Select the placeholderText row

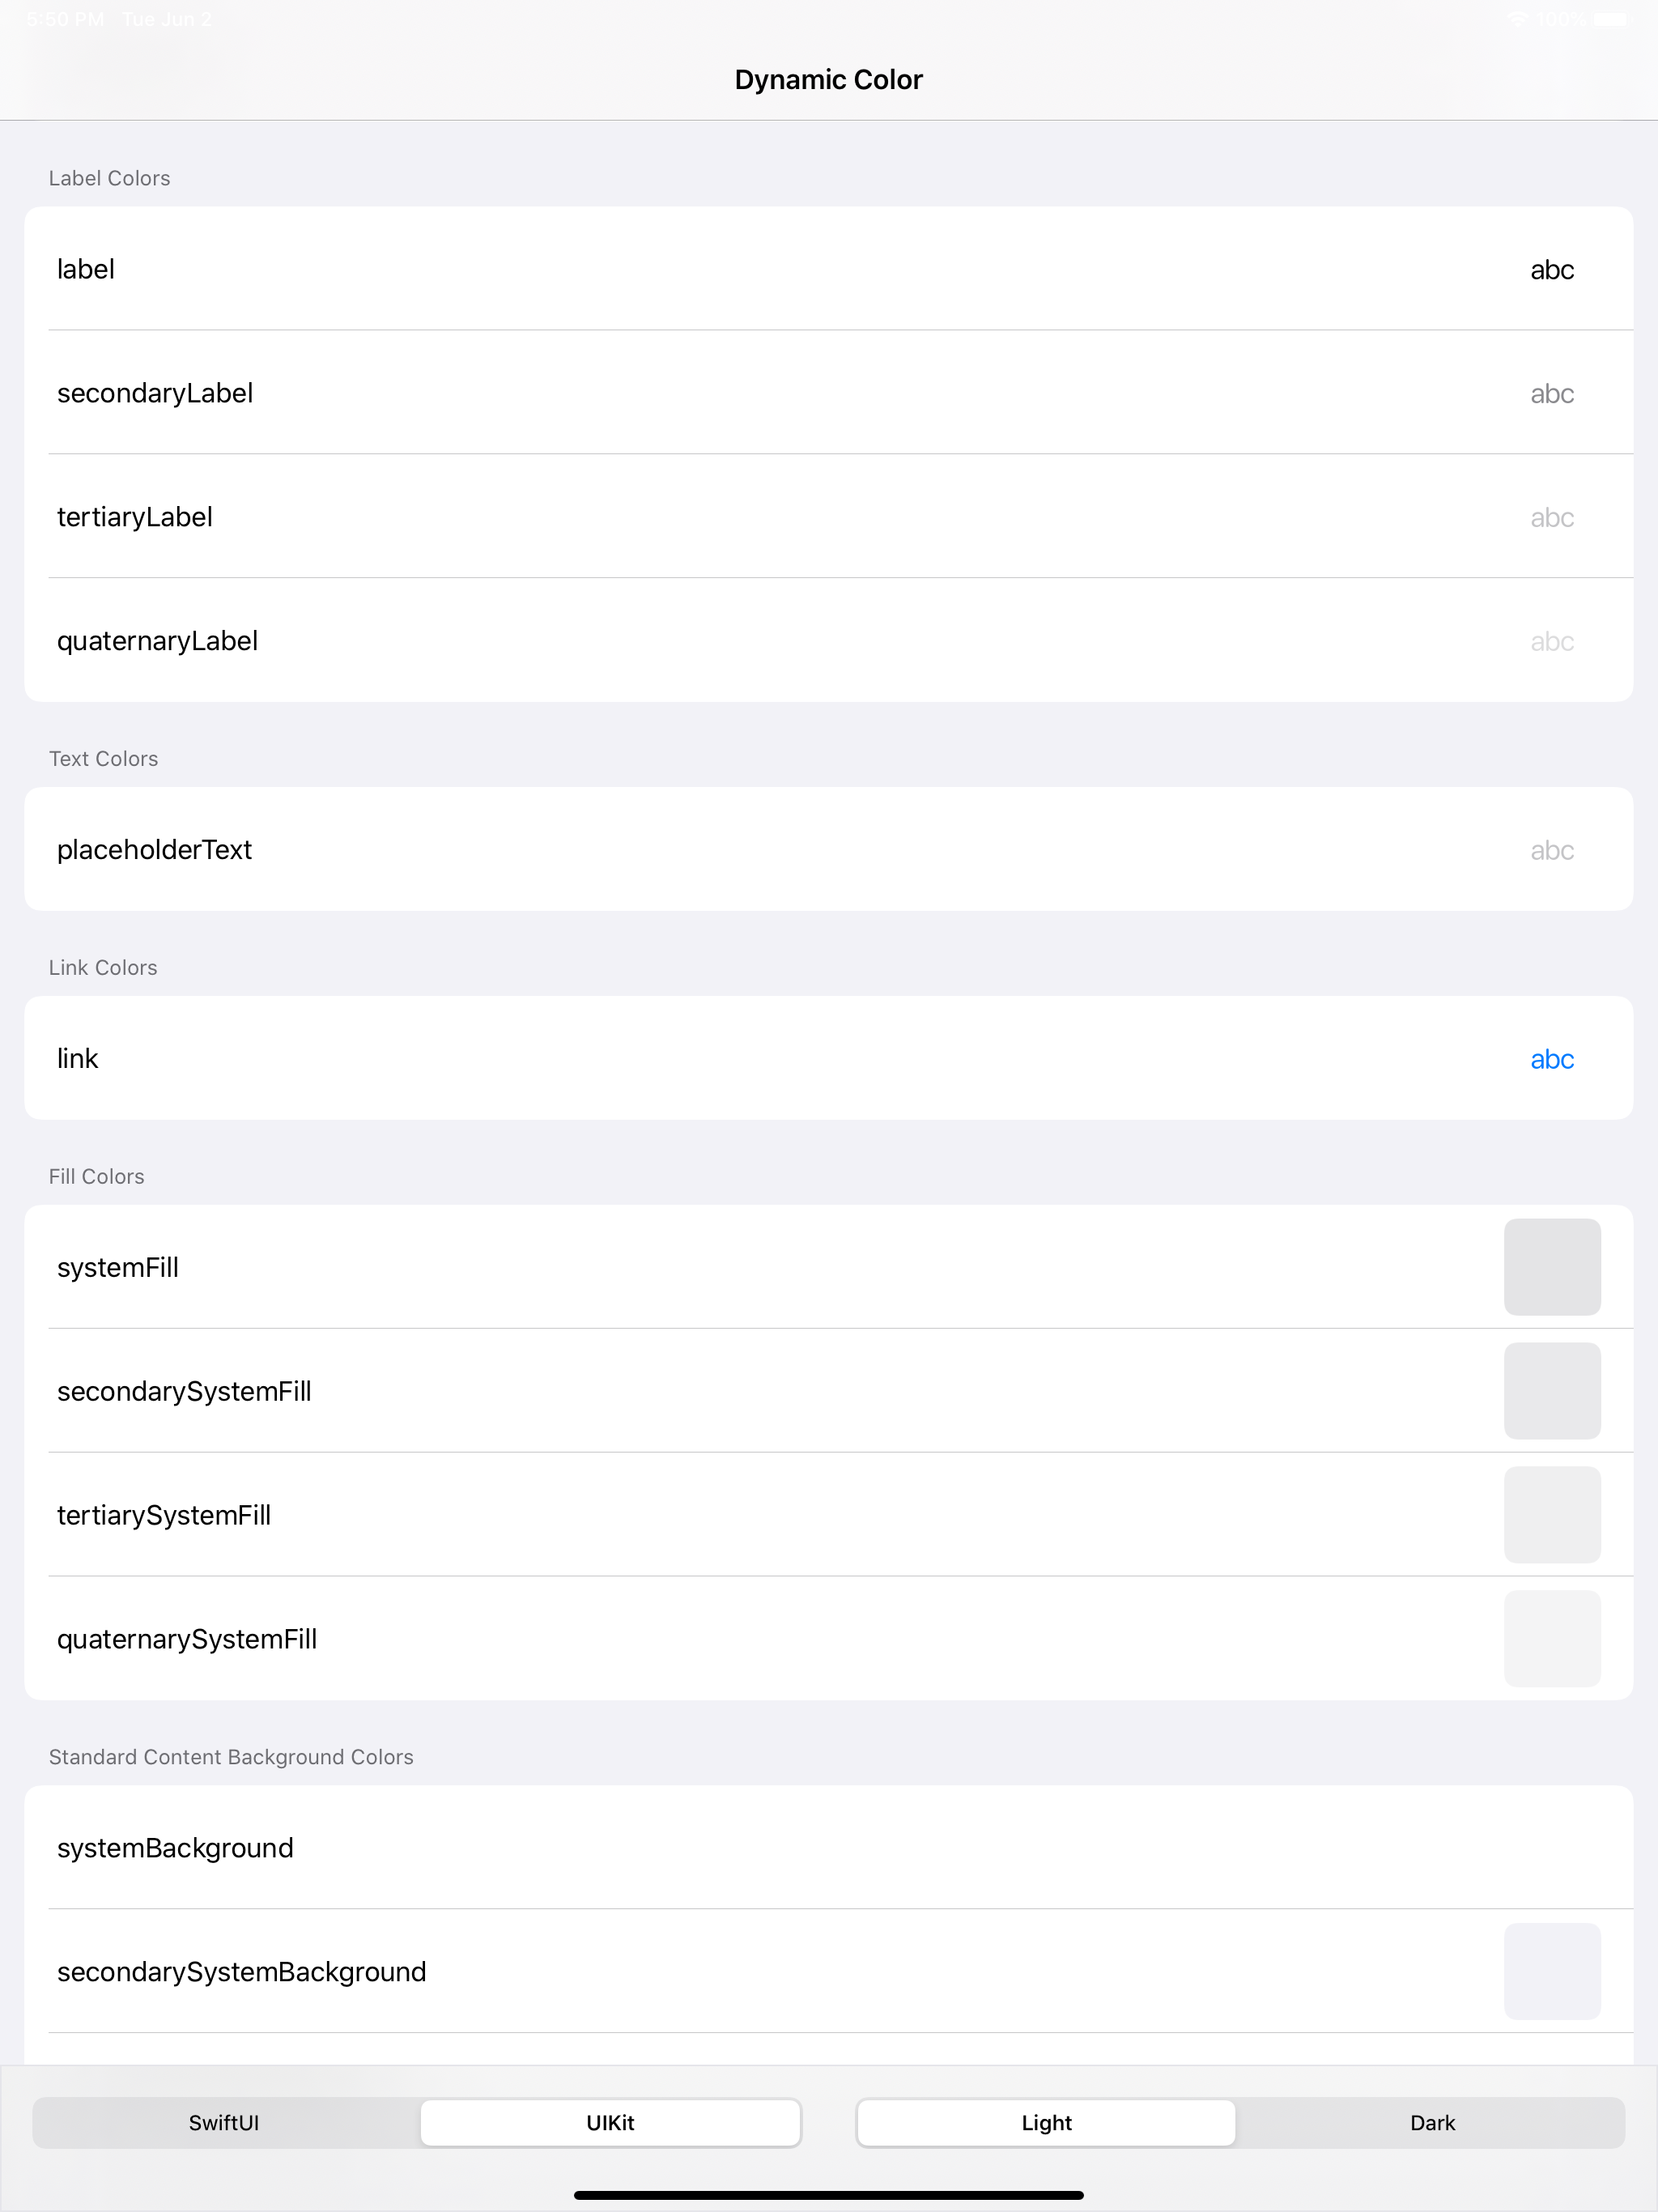828,849
